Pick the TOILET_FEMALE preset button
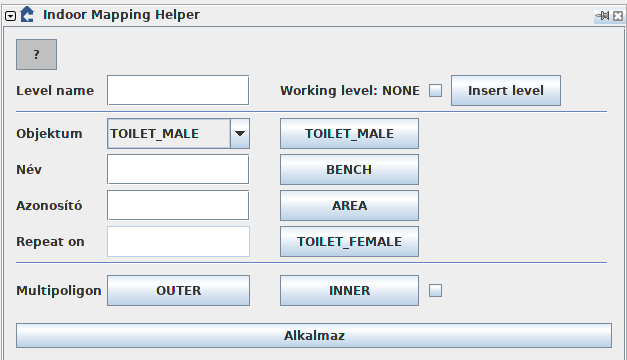The height and width of the screenshot is (360, 627). coord(349,241)
